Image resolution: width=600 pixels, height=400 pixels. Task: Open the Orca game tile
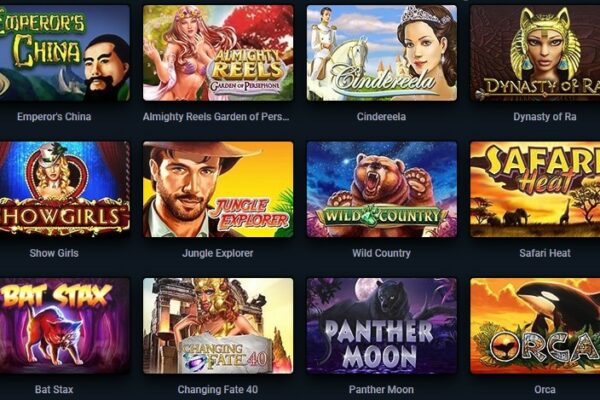pos(535,326)
